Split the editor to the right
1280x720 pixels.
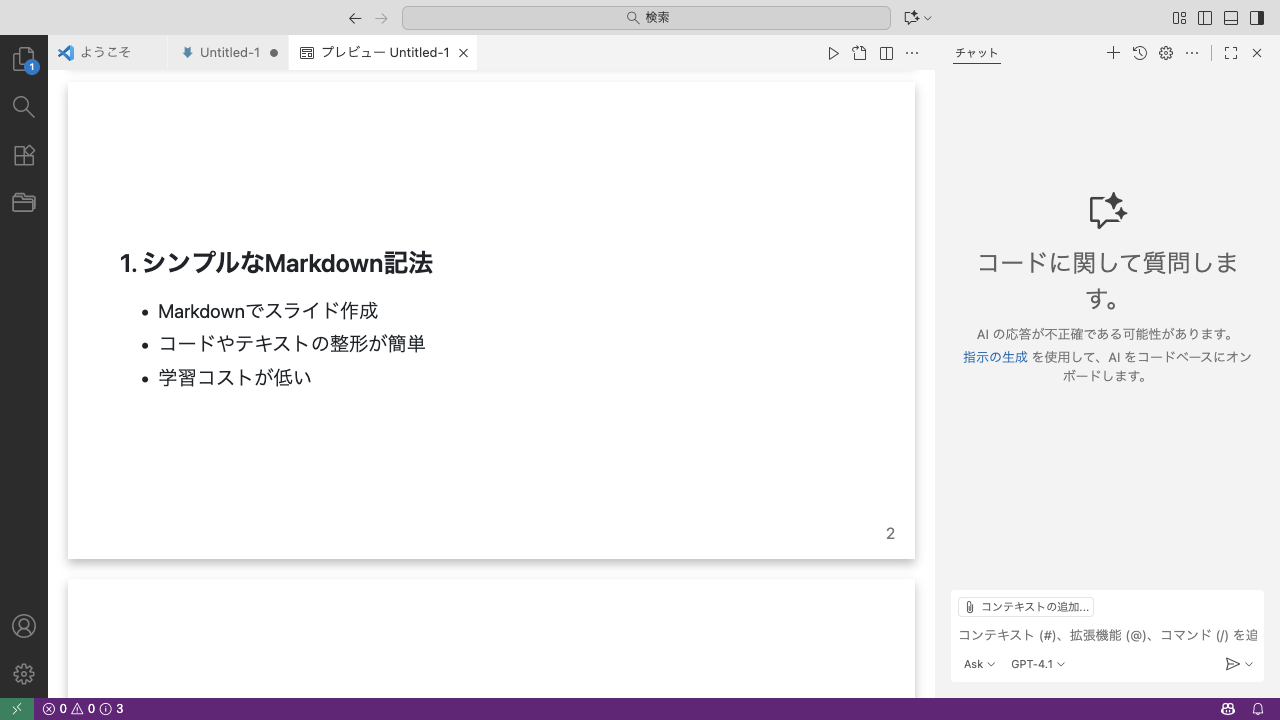(x=886, y=53)
